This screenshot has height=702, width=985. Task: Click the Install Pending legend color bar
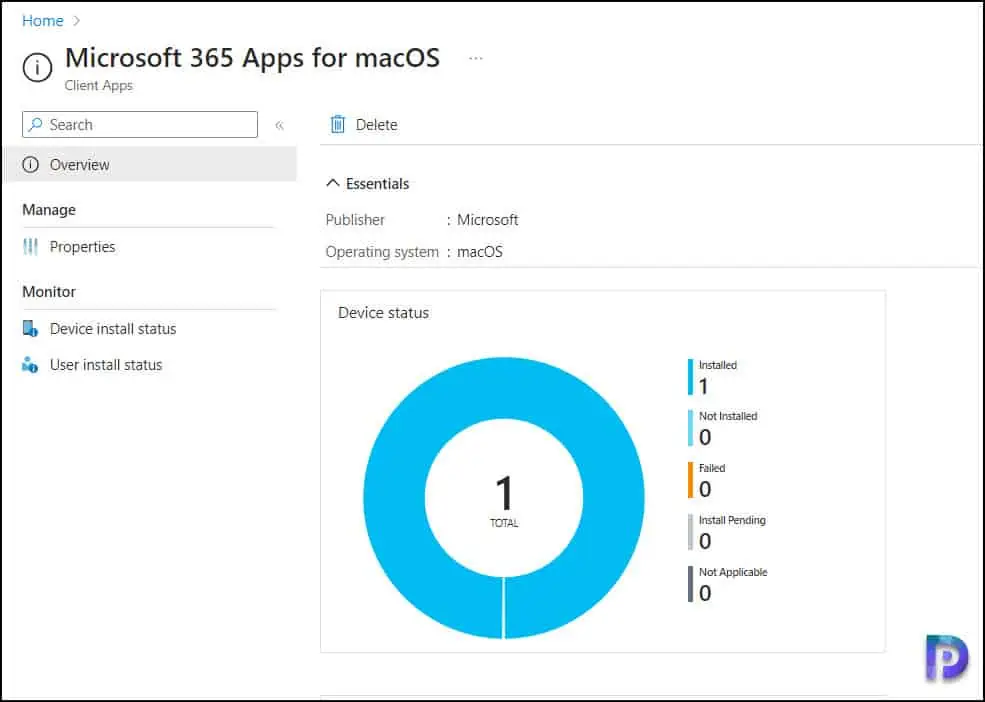pos(690,532)
